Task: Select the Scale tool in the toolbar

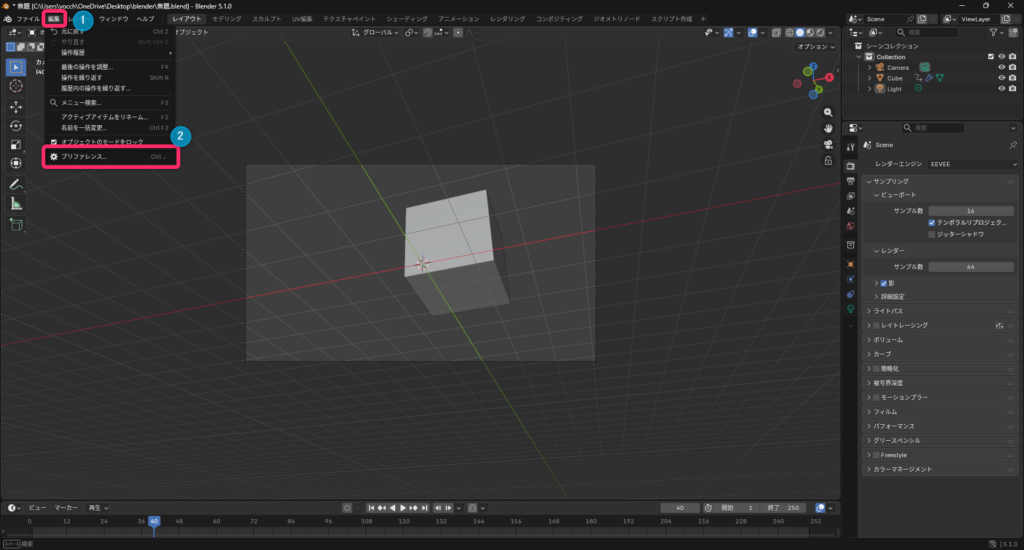Action: 16,144
